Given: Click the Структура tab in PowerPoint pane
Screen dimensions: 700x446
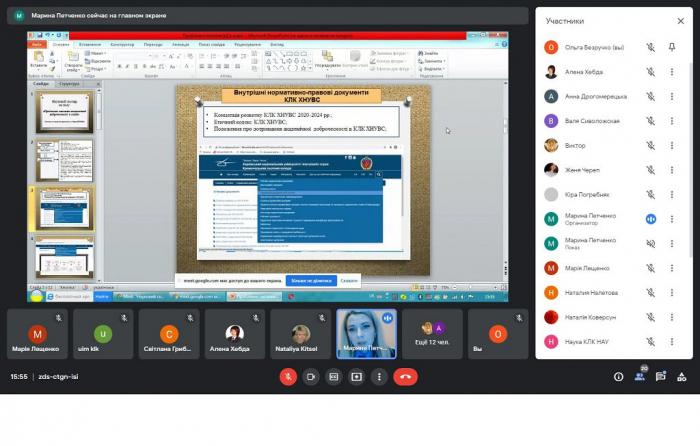Looking at the screenshot, I should click(x=69, y=84).
